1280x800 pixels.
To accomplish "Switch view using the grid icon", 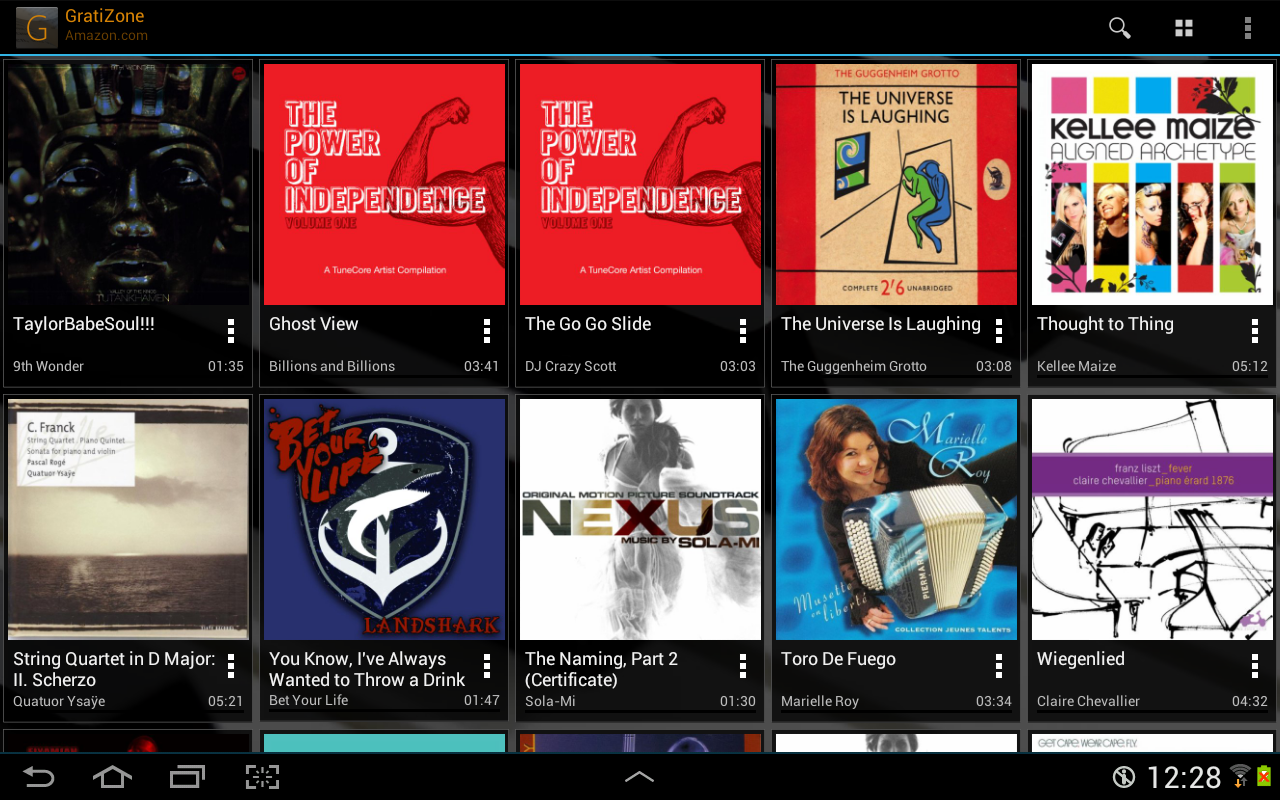I will [1184, 28].
